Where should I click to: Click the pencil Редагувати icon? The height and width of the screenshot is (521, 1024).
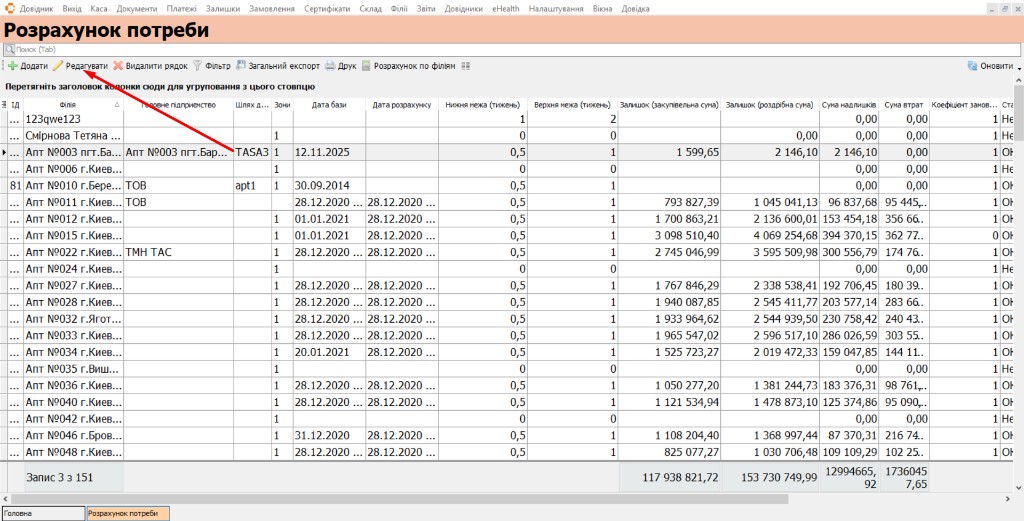click(x=58, y=66)
